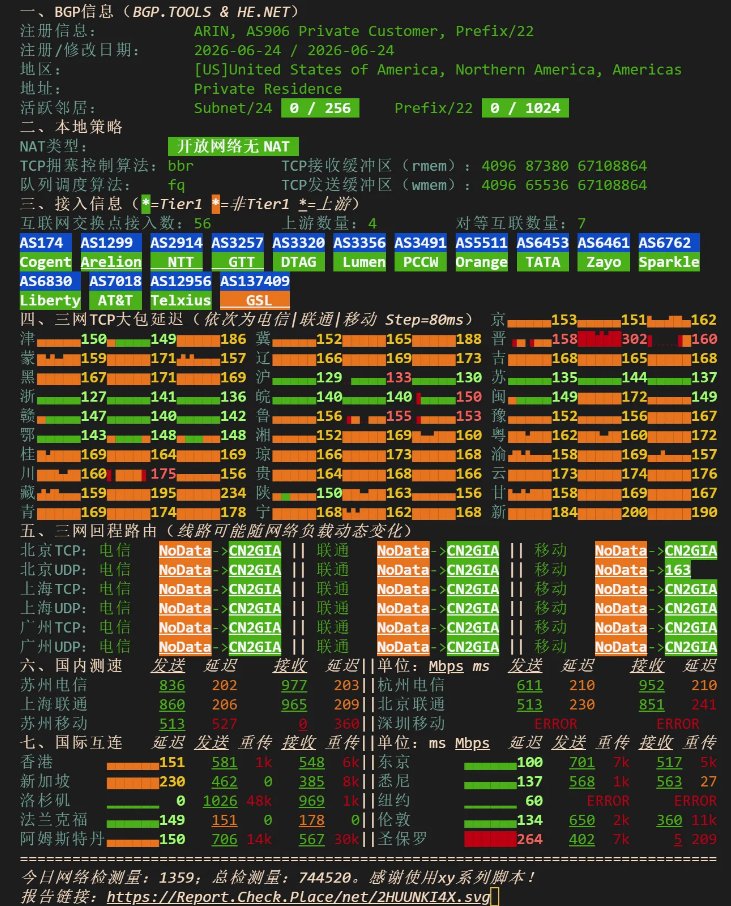731x906 pixels.
Task: Click the AS1299 badge
Action: coord(111,243)
